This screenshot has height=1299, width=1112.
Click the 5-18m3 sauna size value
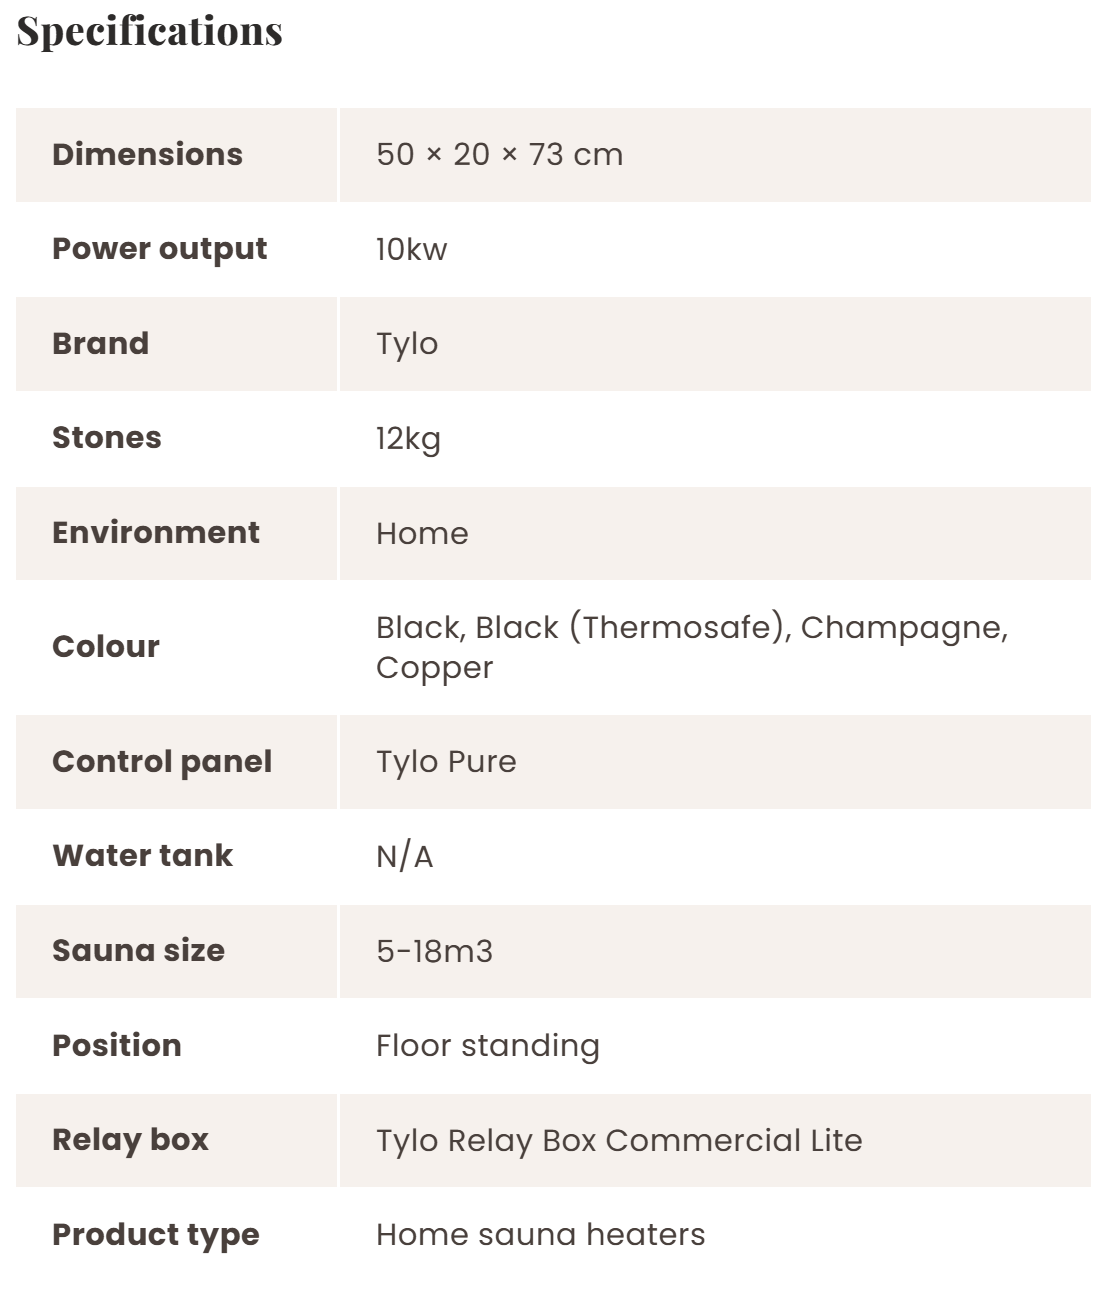[x=434, y=950]
